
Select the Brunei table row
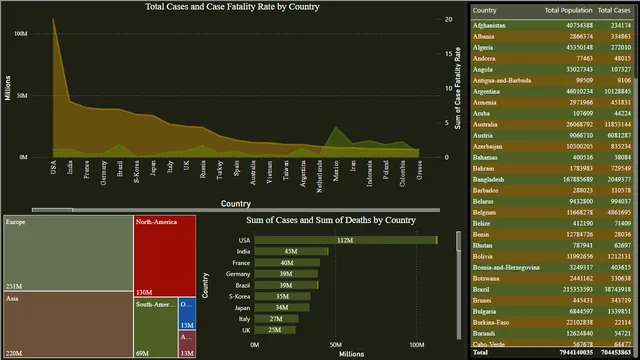[x=552, y=301]
